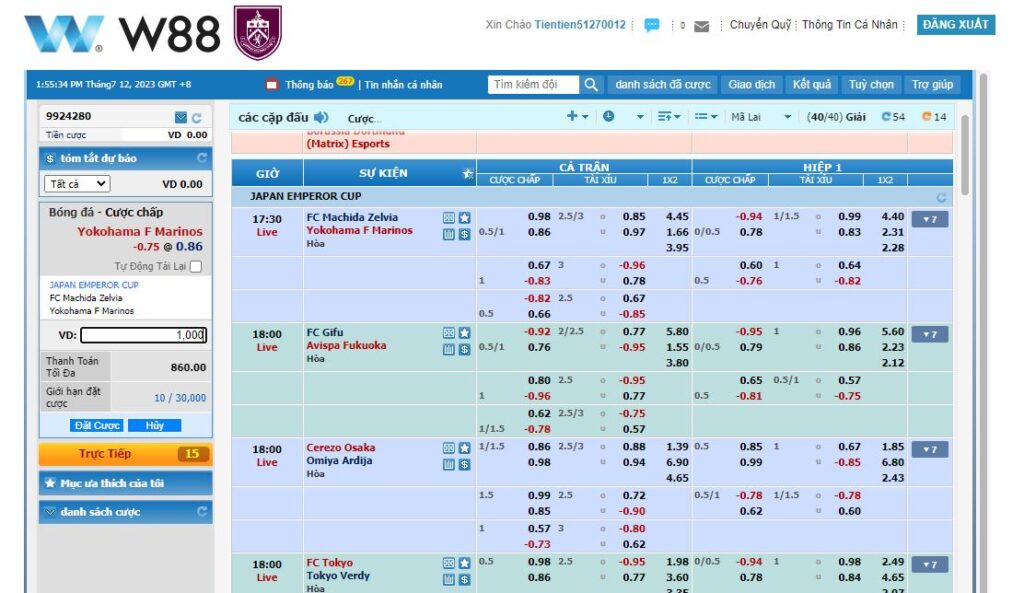Open the plus sign dropdown in match toolbar

pyautogui.click(x=577, y=116)
